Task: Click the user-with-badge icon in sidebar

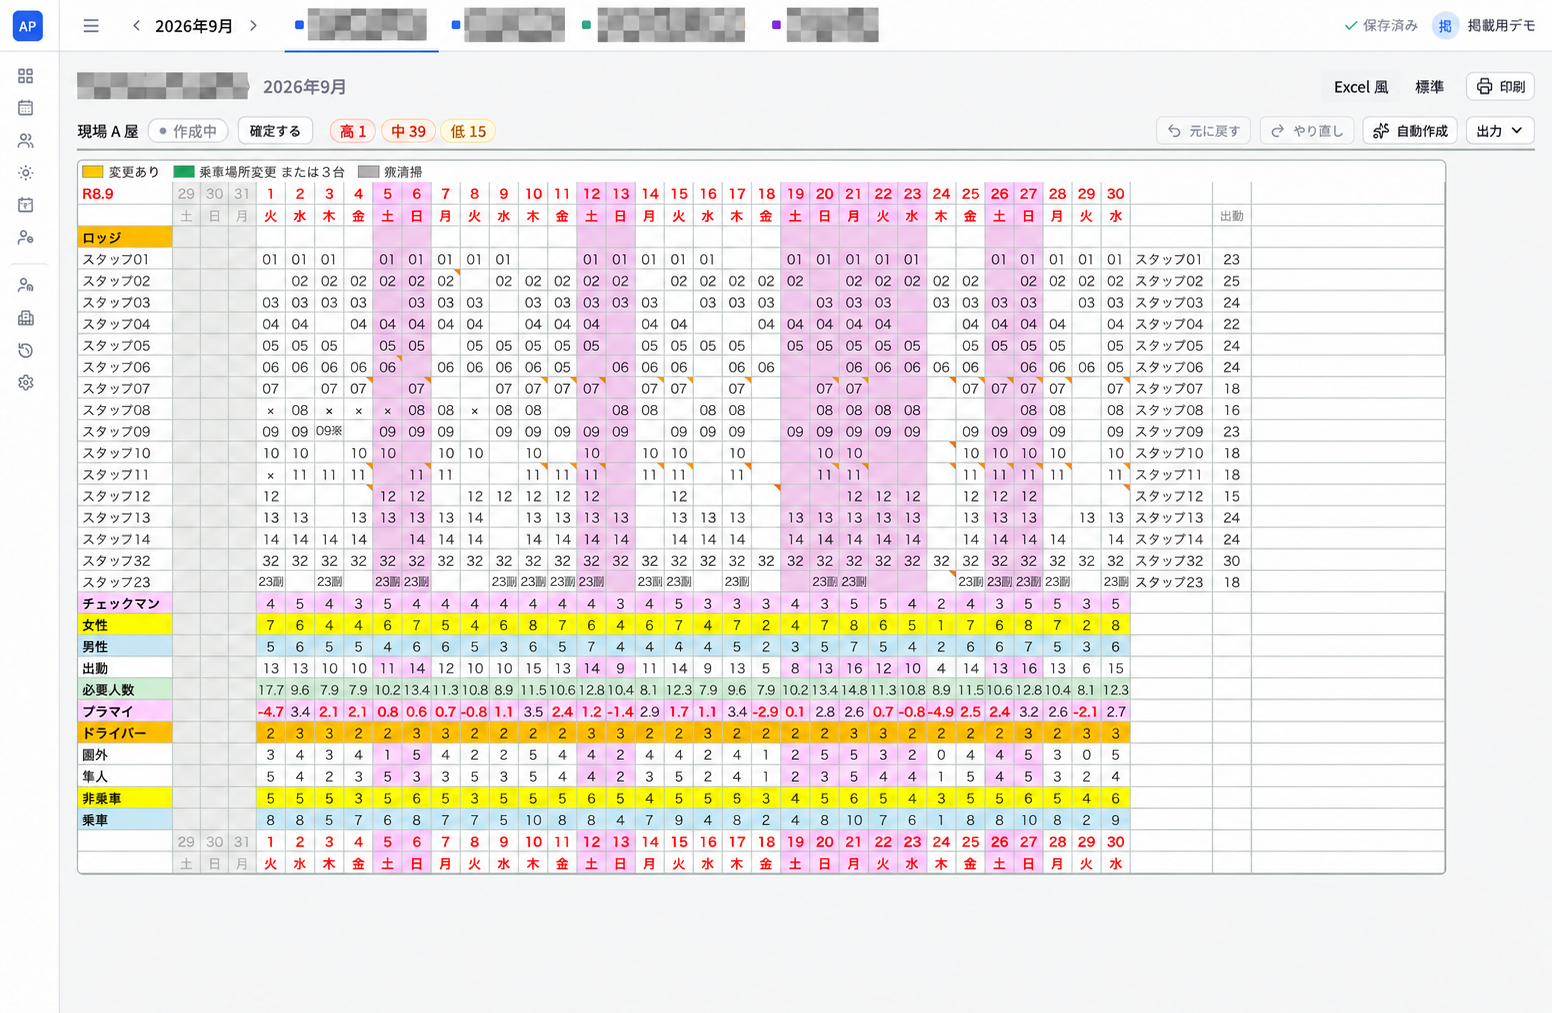Action: point(26,238)
